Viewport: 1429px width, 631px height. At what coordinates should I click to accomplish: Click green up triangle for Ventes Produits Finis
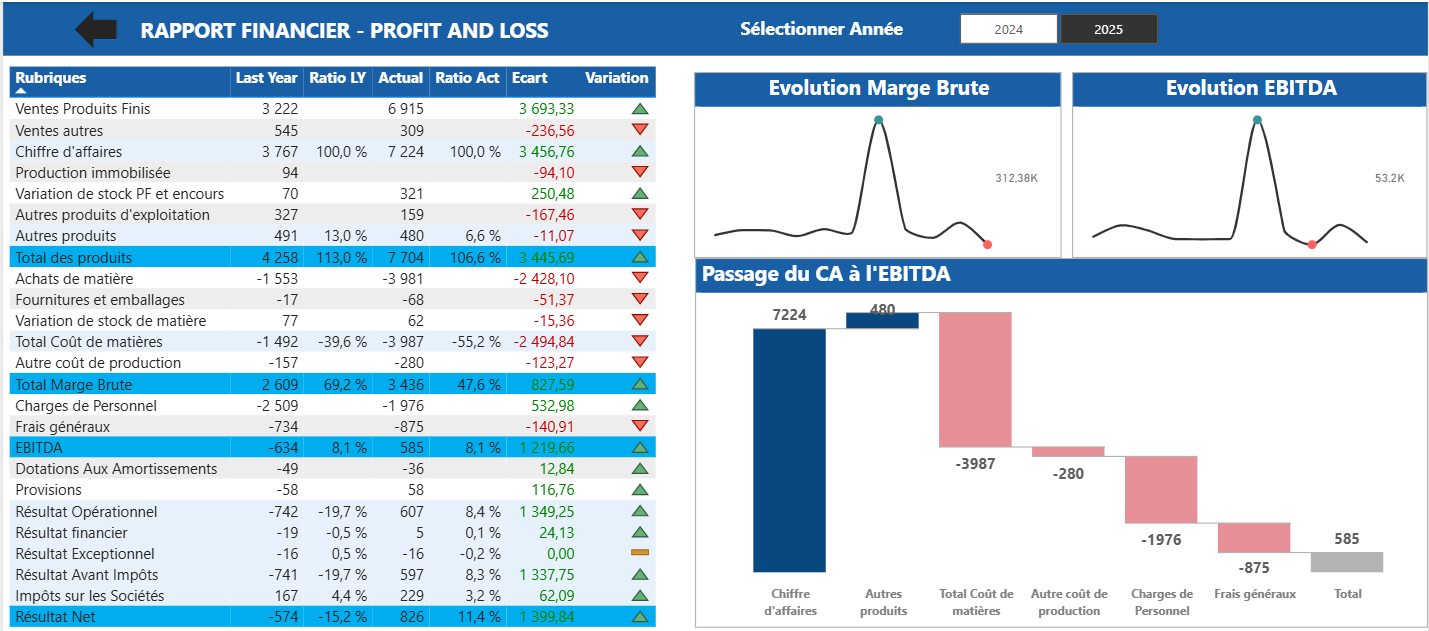(640, 108)
